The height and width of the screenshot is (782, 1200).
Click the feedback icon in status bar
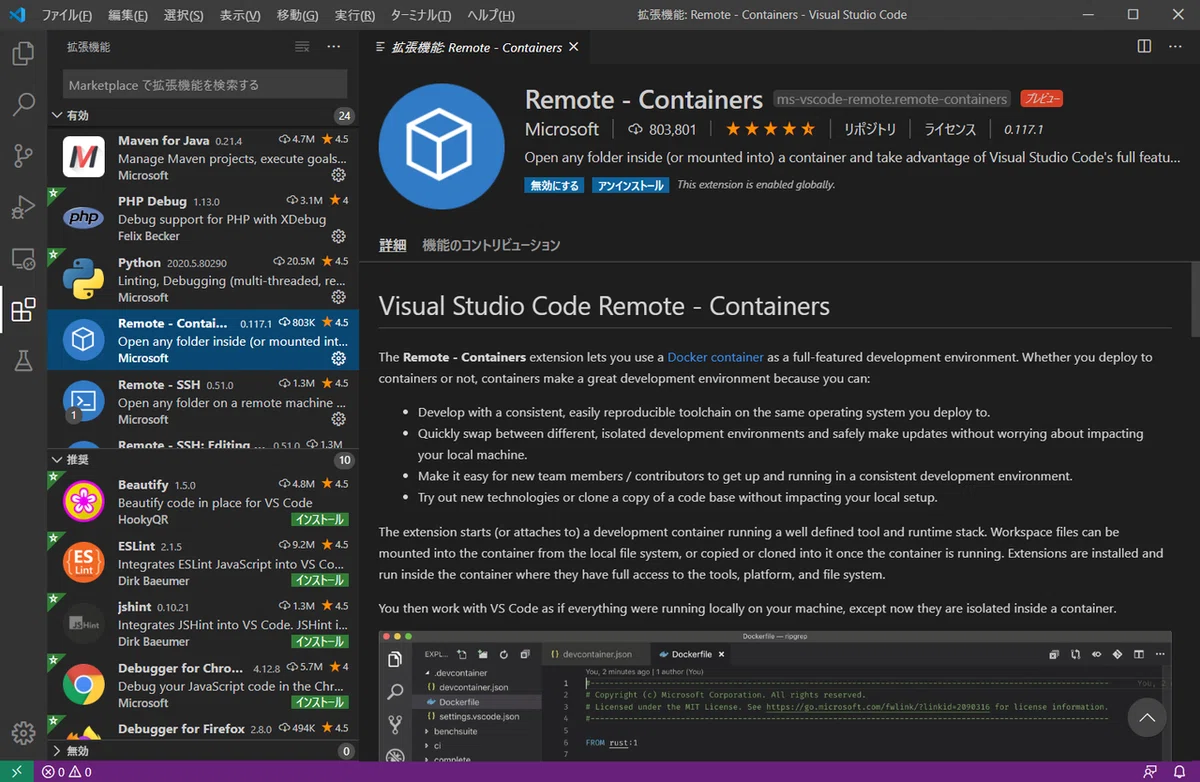pyautogui.click(x=1152, y=772)
